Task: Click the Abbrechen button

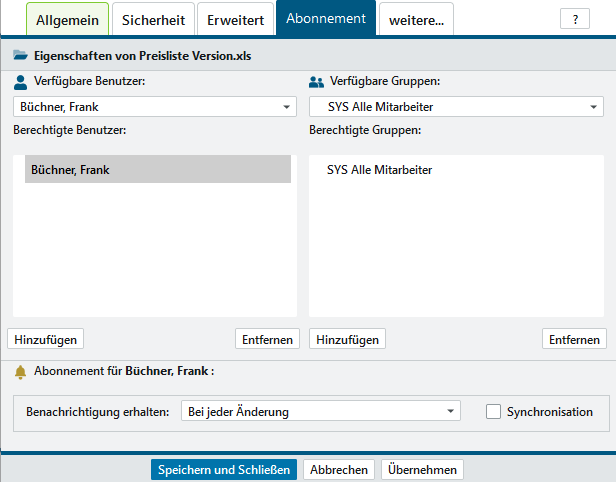Action: [338, 470]
